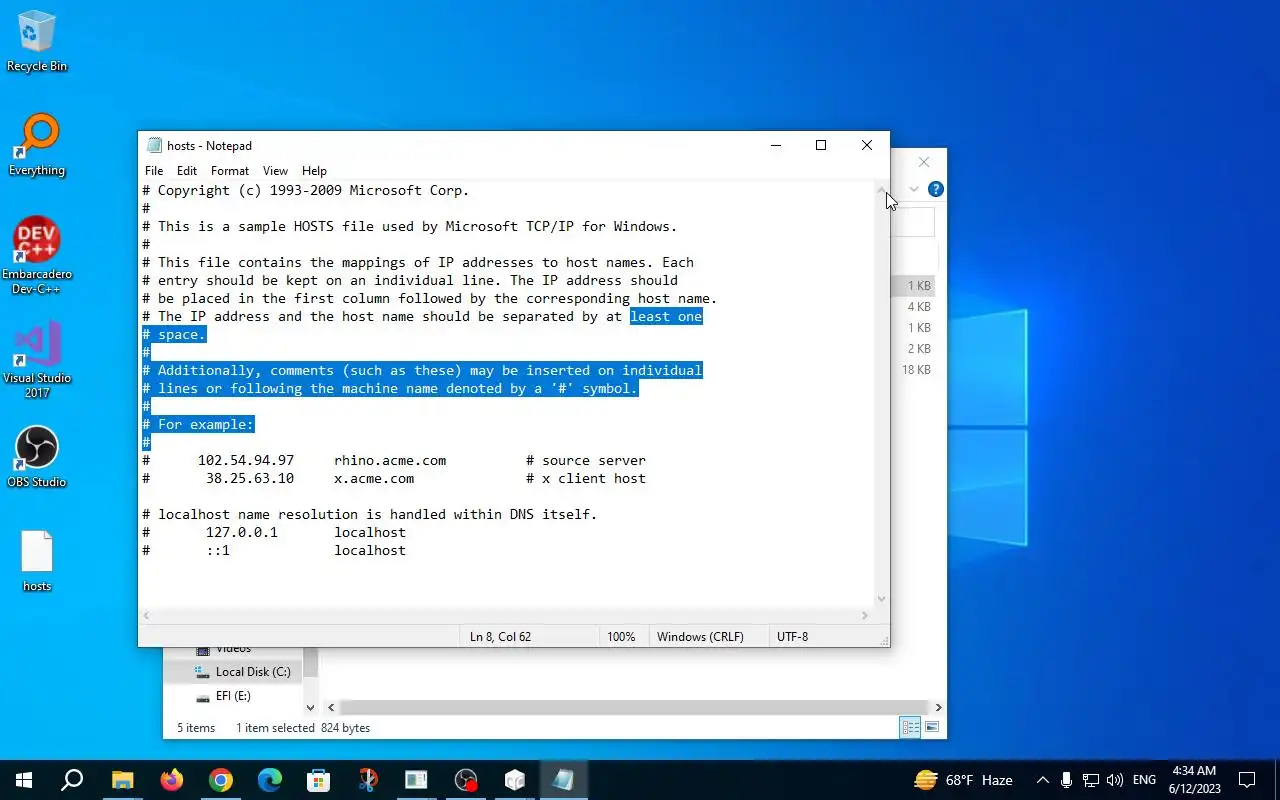
Task: Open the notification center icon
Action: [x=1247, y=780]
